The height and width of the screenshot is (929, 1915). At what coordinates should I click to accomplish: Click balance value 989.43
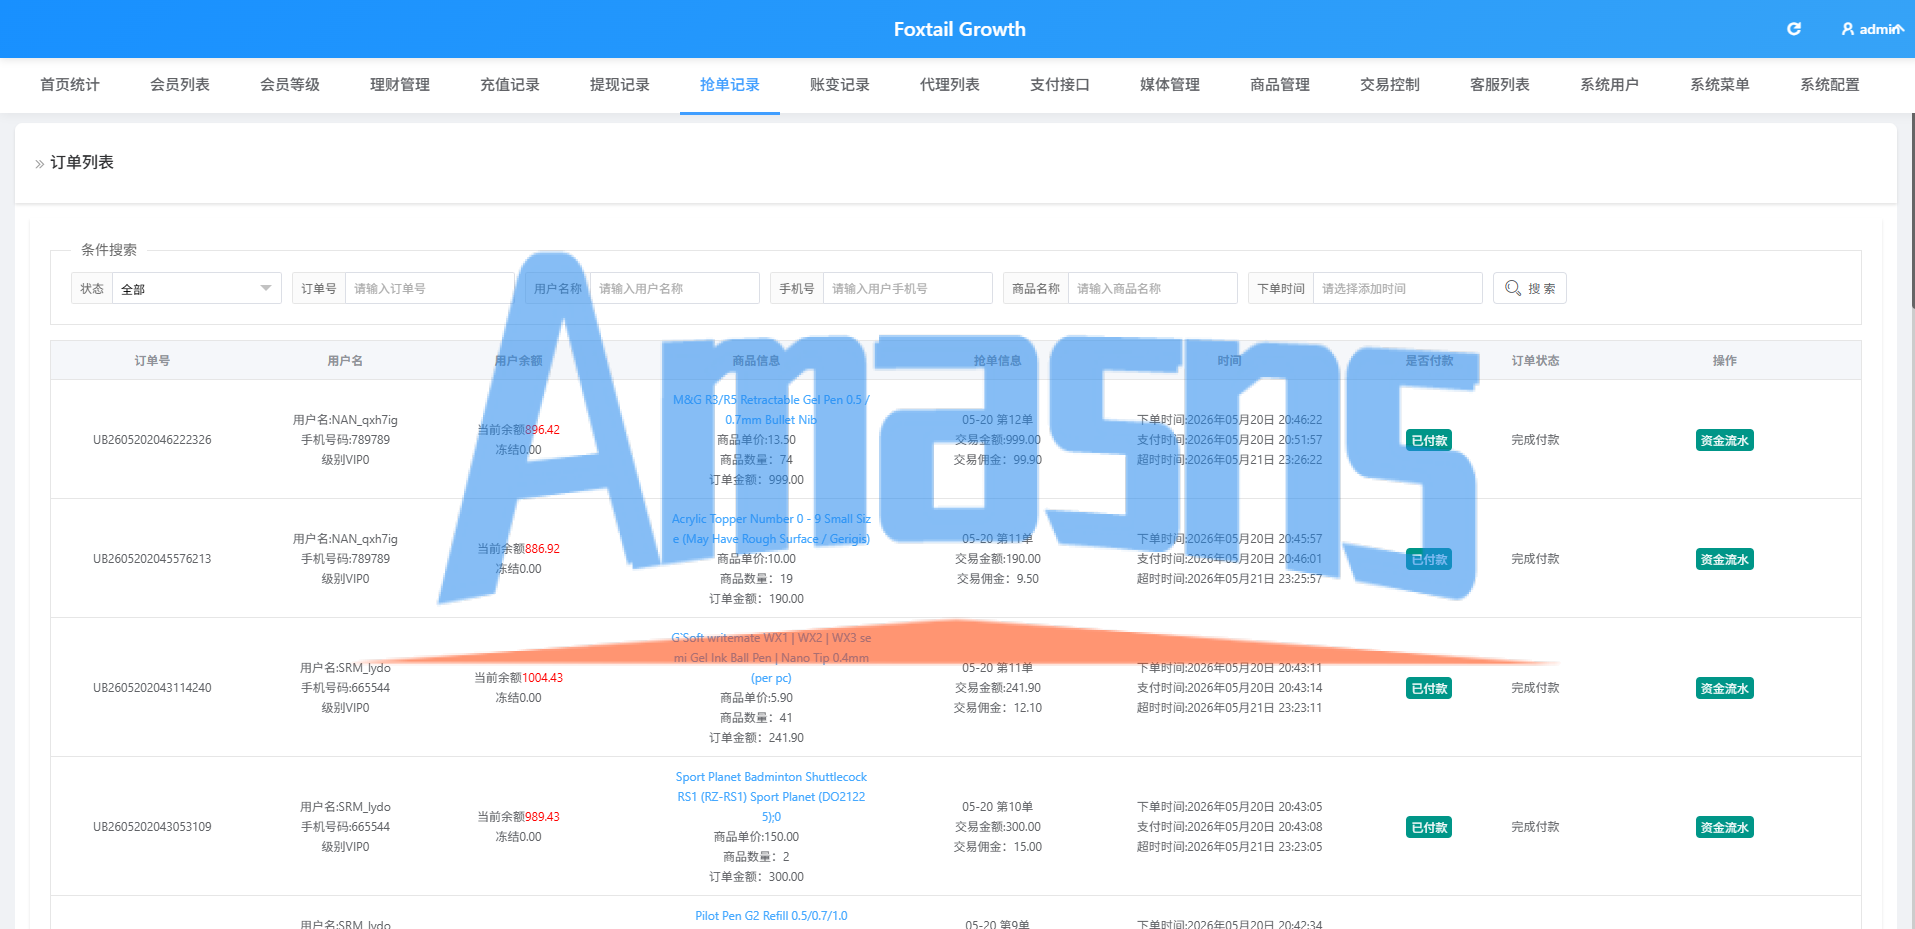(542, 817)
